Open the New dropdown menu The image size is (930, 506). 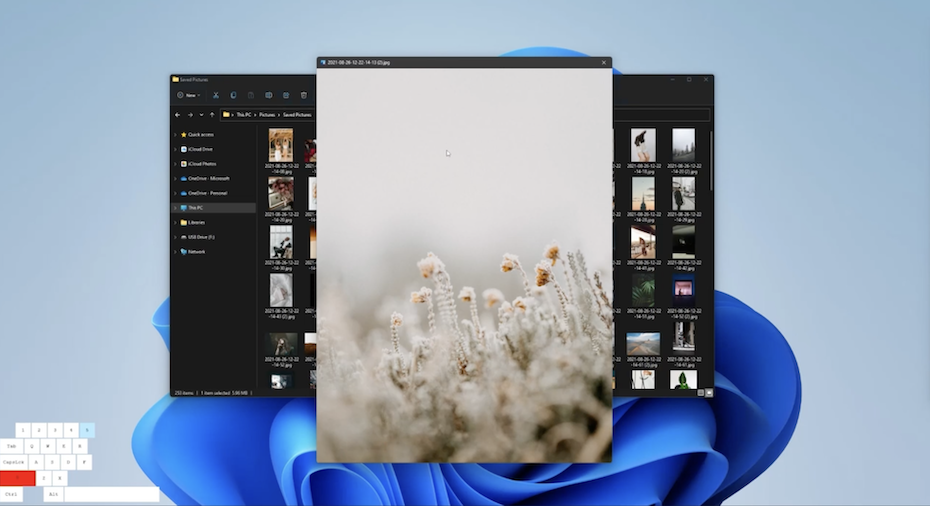click(x=188, y=95)
